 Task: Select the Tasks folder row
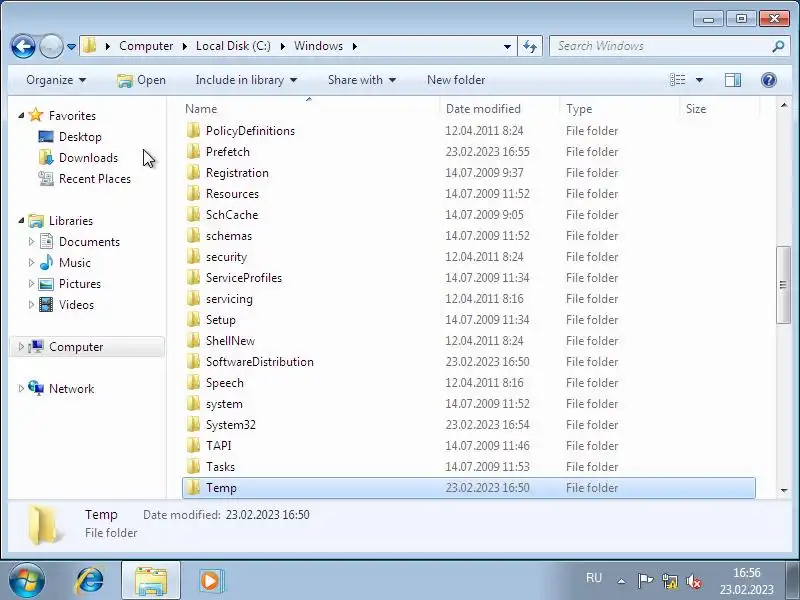pyautogui.click(x=468, y=466)
